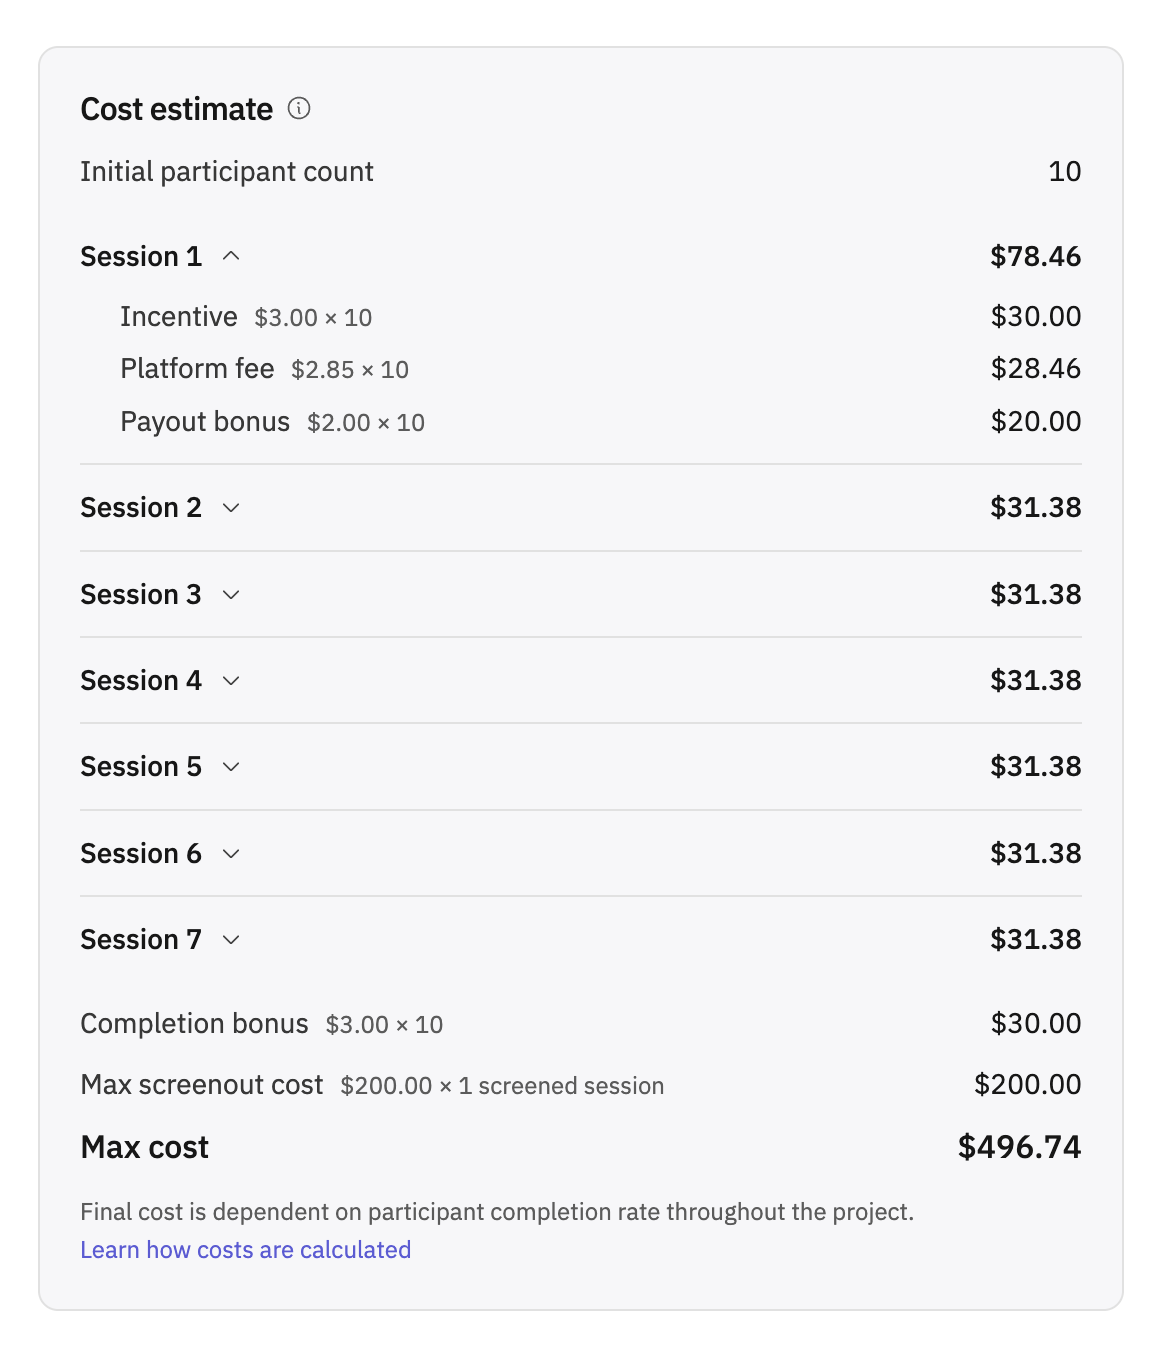Click the Session 1 heading label

coord(141,257)
